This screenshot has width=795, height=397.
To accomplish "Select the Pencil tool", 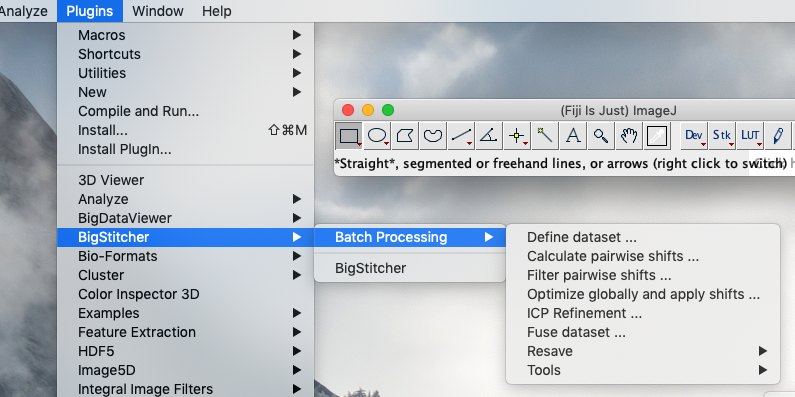I will pos(778,136).
